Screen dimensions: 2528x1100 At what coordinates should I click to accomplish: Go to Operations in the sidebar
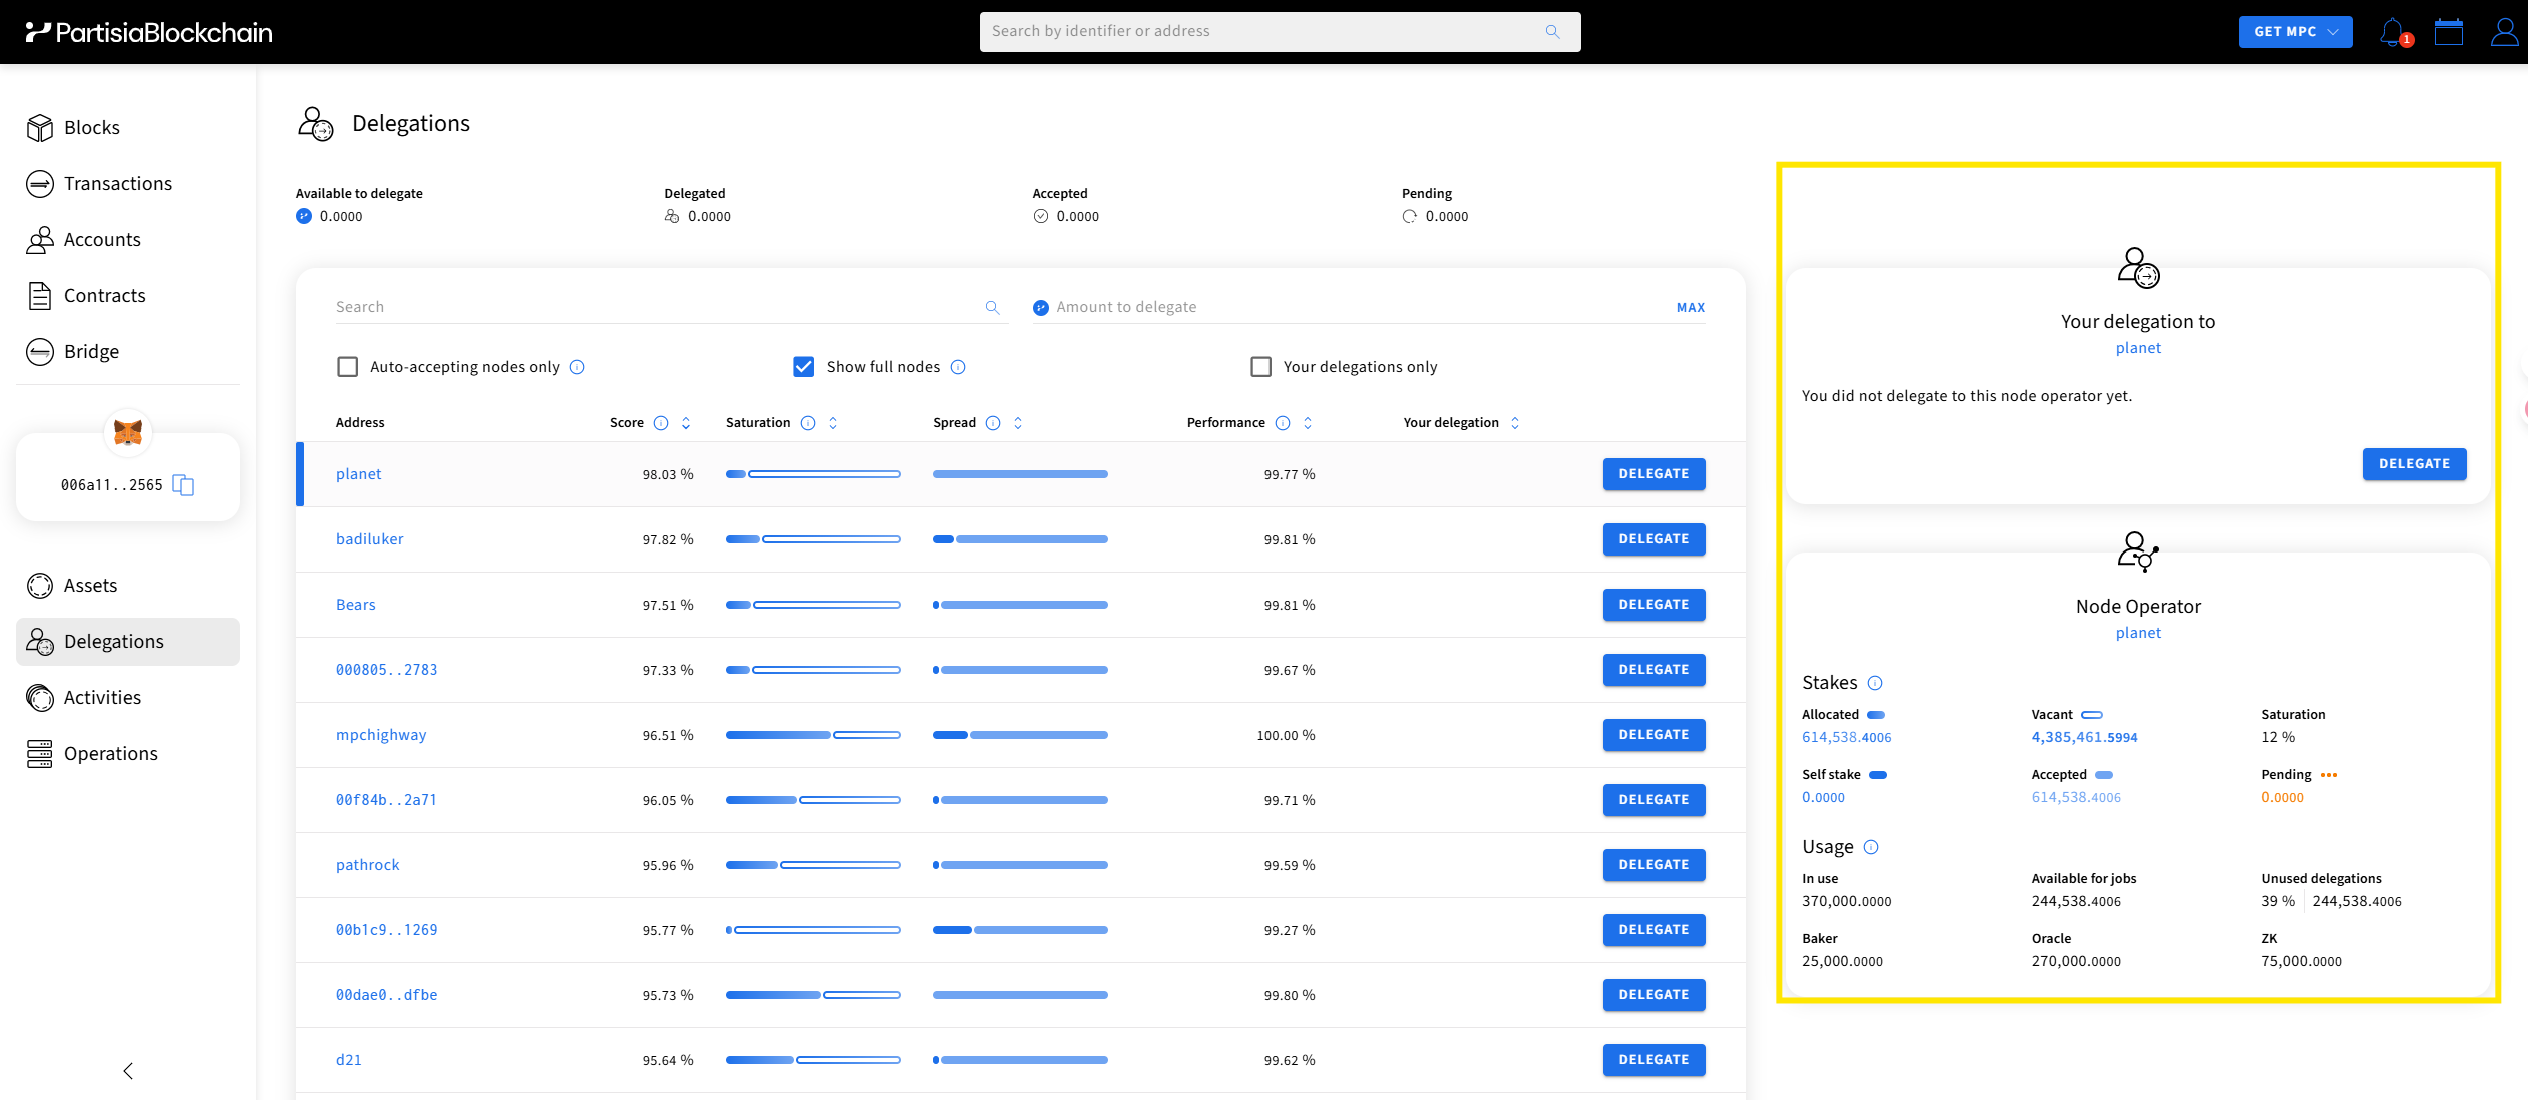click(x=110, y=754)
